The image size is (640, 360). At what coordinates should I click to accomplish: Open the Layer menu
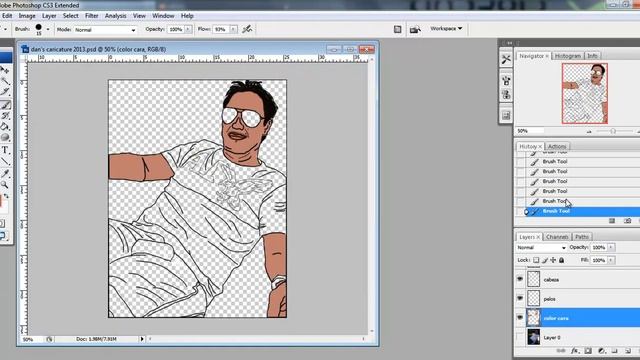(49, 16)
